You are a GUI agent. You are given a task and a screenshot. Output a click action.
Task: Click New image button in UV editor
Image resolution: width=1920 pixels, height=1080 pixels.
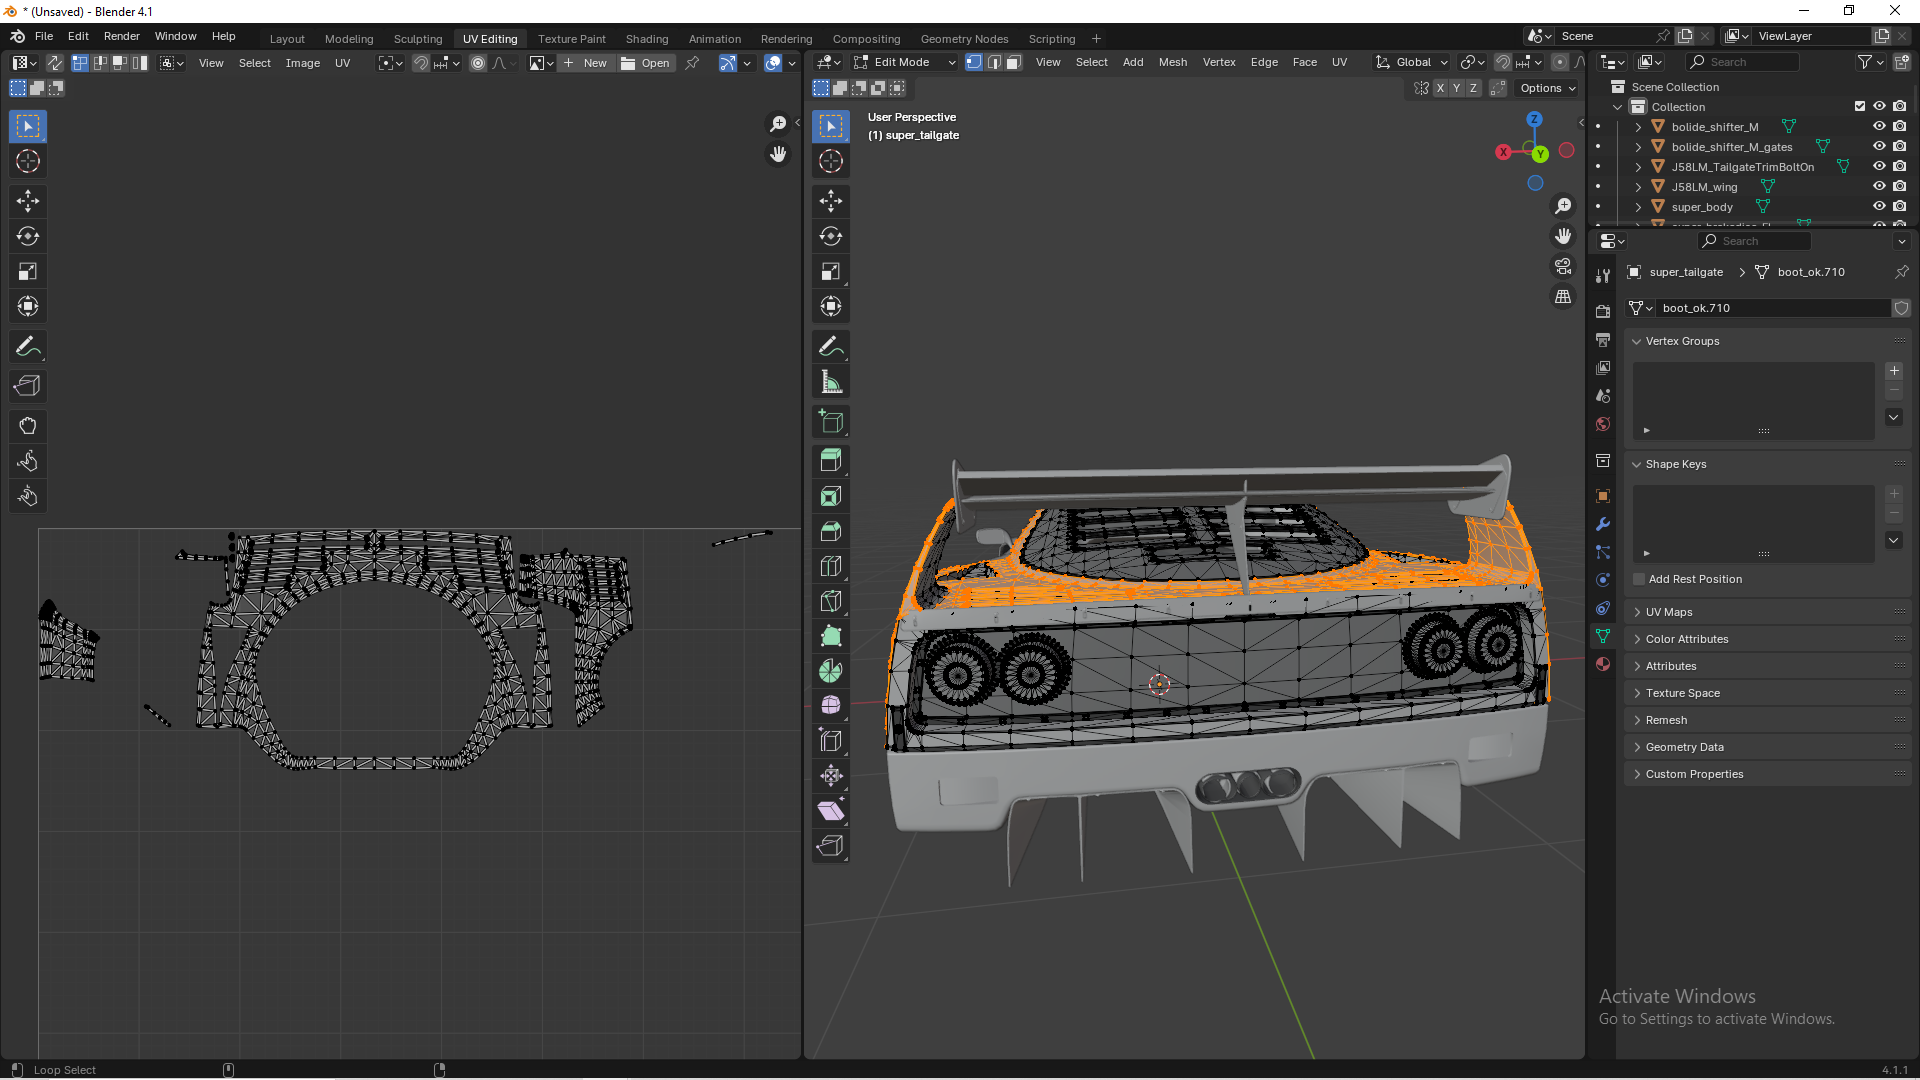coord(585,63)
